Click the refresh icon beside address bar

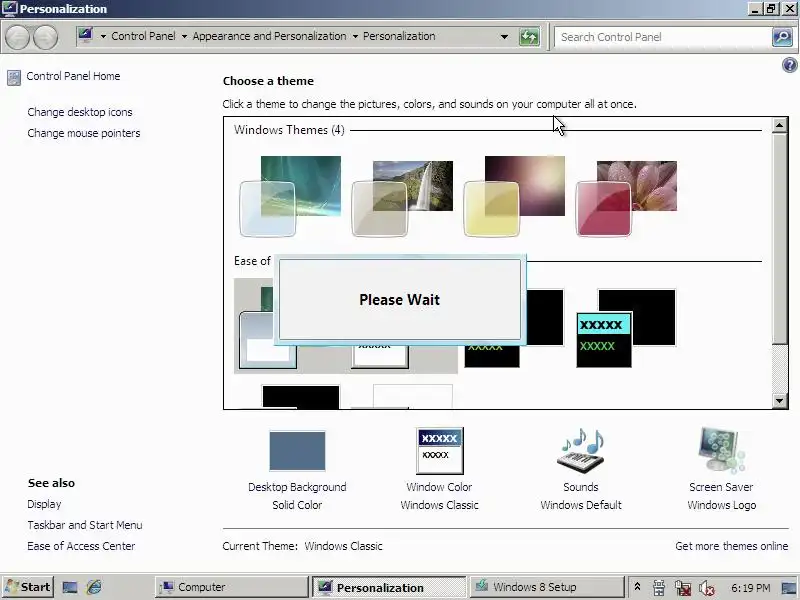click(x=529, y=37)
